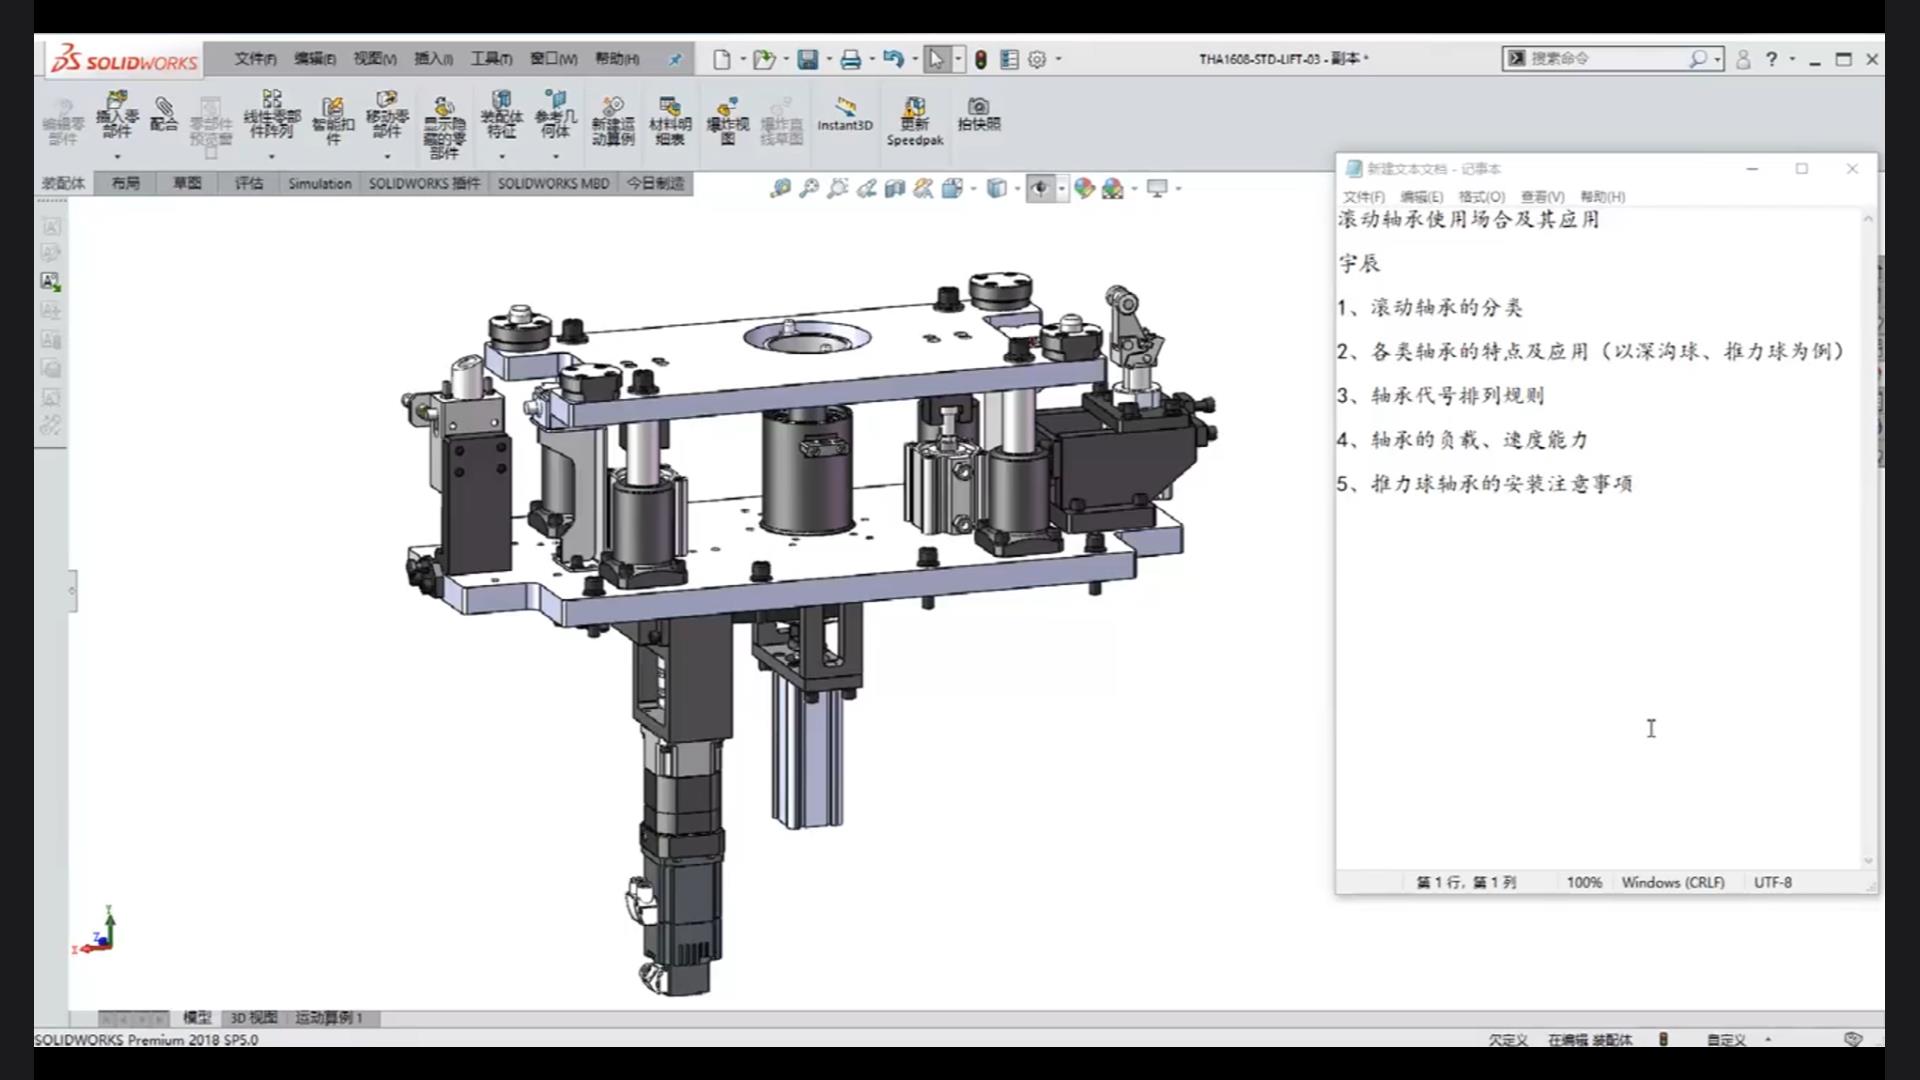Expand the Insert Components dropdown arrow

117,157
